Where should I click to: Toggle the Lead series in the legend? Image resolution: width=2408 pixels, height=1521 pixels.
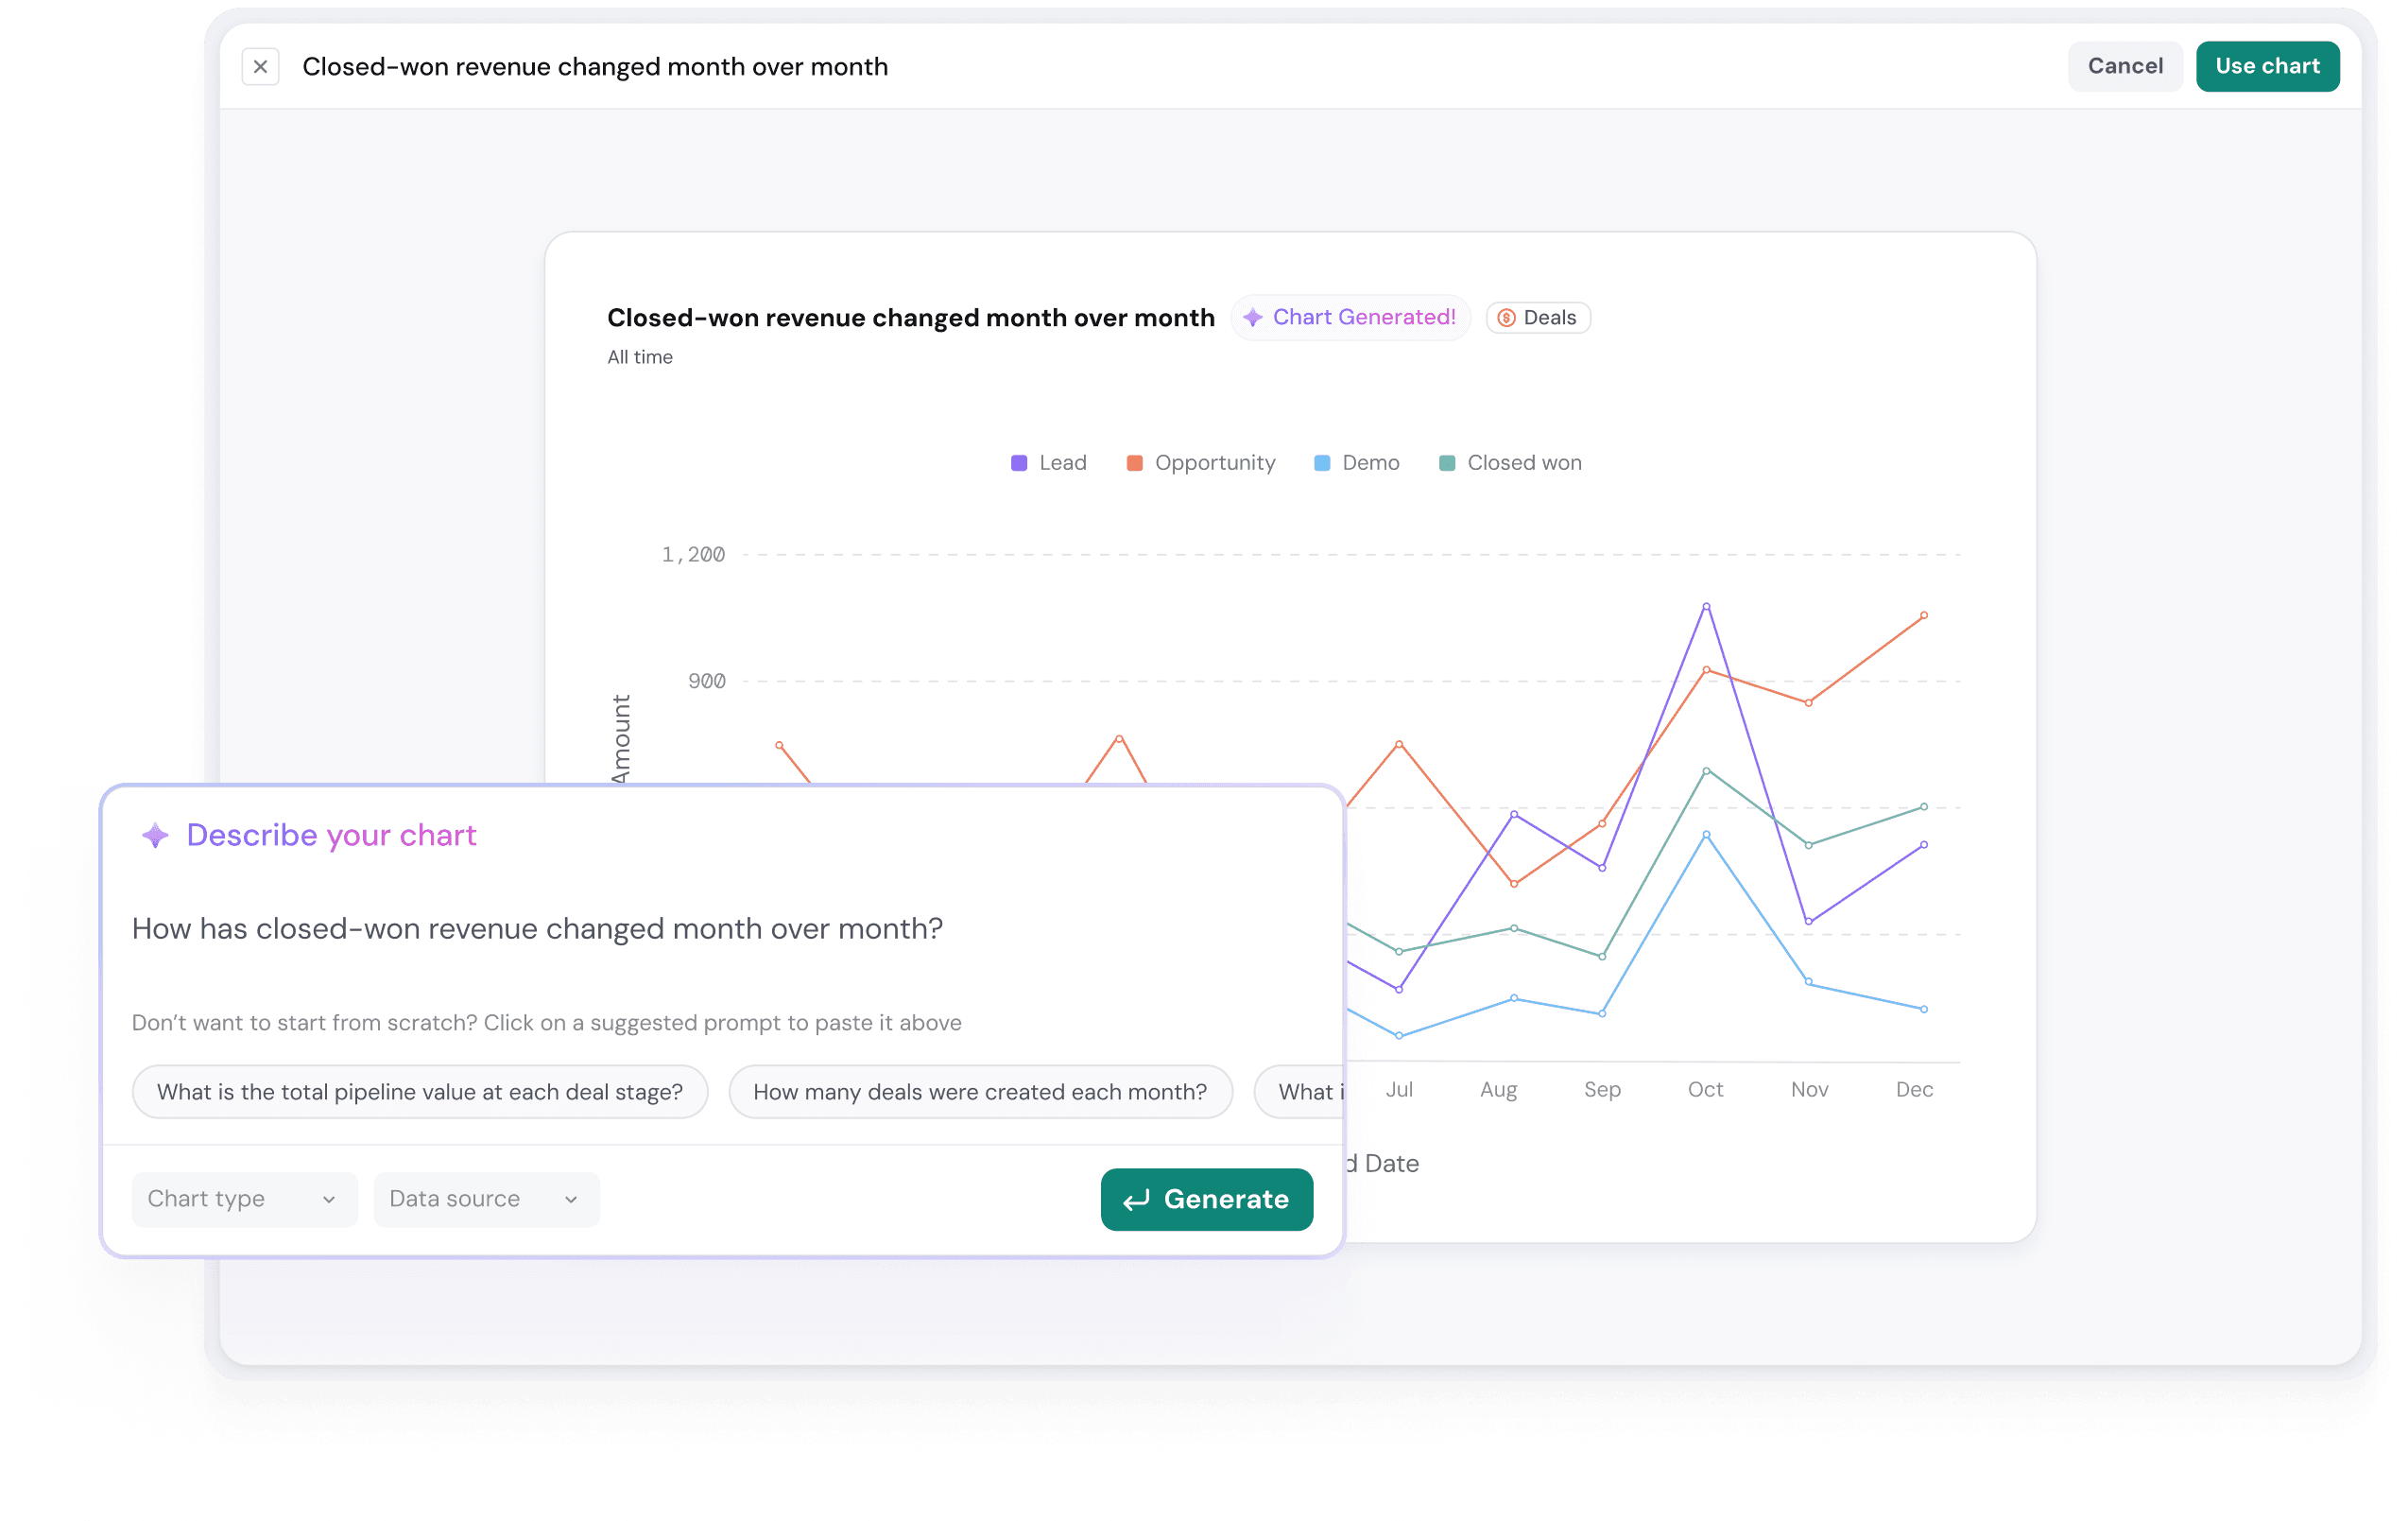click(1048, 462)
